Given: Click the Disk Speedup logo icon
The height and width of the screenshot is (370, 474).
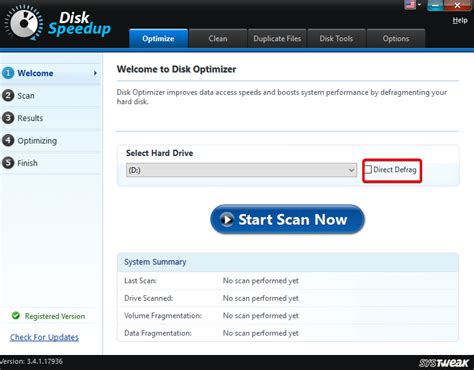Looking at the screenshot, I should pos(23,23).
